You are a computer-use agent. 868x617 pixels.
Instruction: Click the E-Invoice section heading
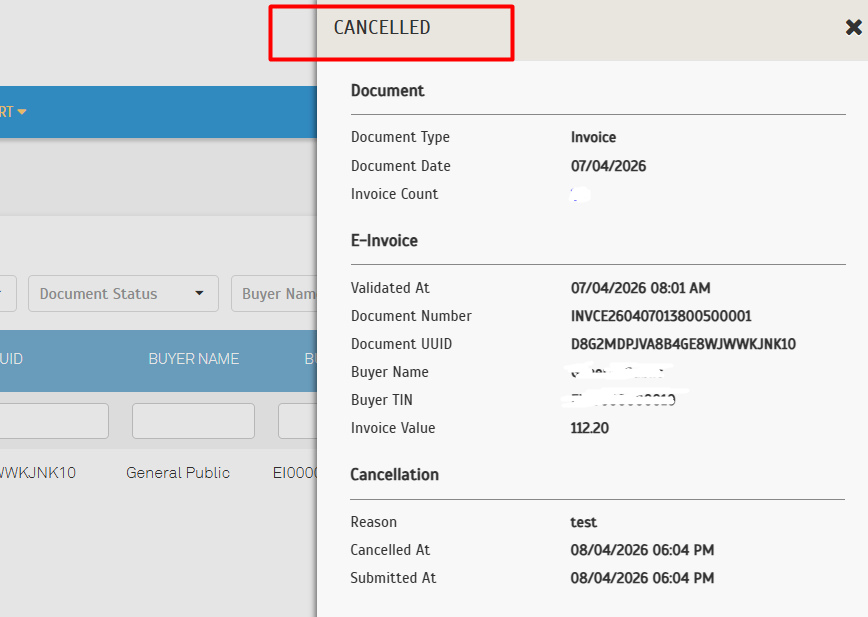pyautogui.click(x=384, y=241)
